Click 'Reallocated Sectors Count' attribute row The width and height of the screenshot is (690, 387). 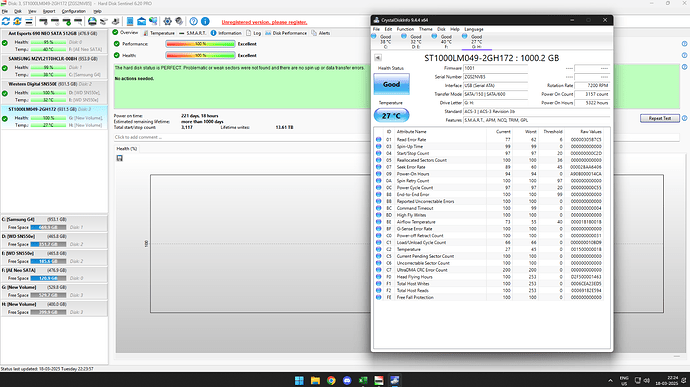[488, 160]
